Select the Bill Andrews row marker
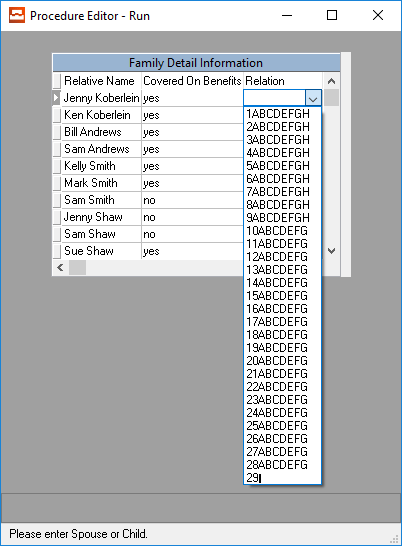Viewport: 402px width, 546px height. (57, 132)
